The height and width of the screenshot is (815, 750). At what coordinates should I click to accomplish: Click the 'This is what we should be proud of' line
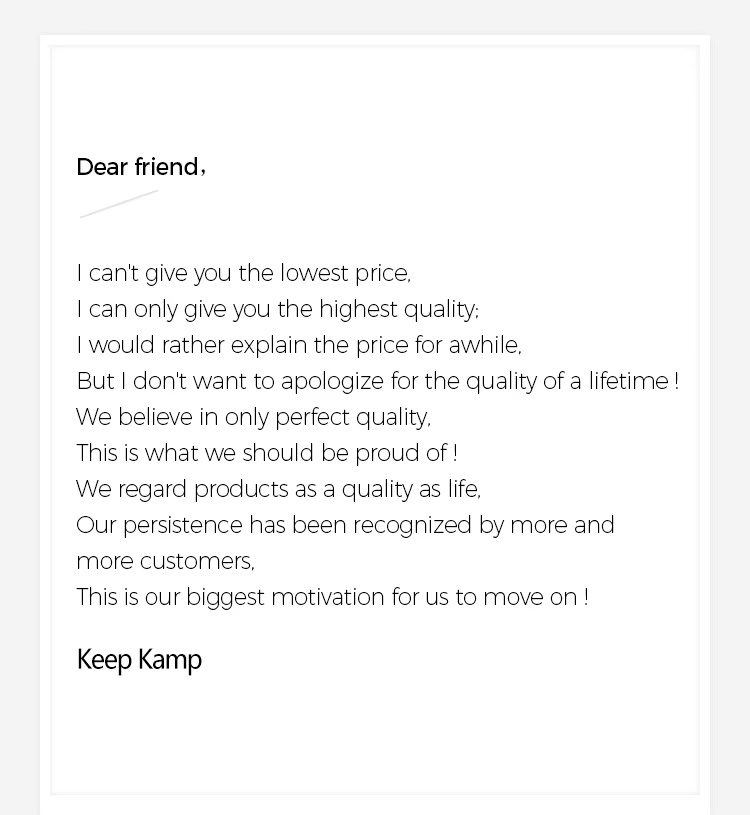coord(267,453)
